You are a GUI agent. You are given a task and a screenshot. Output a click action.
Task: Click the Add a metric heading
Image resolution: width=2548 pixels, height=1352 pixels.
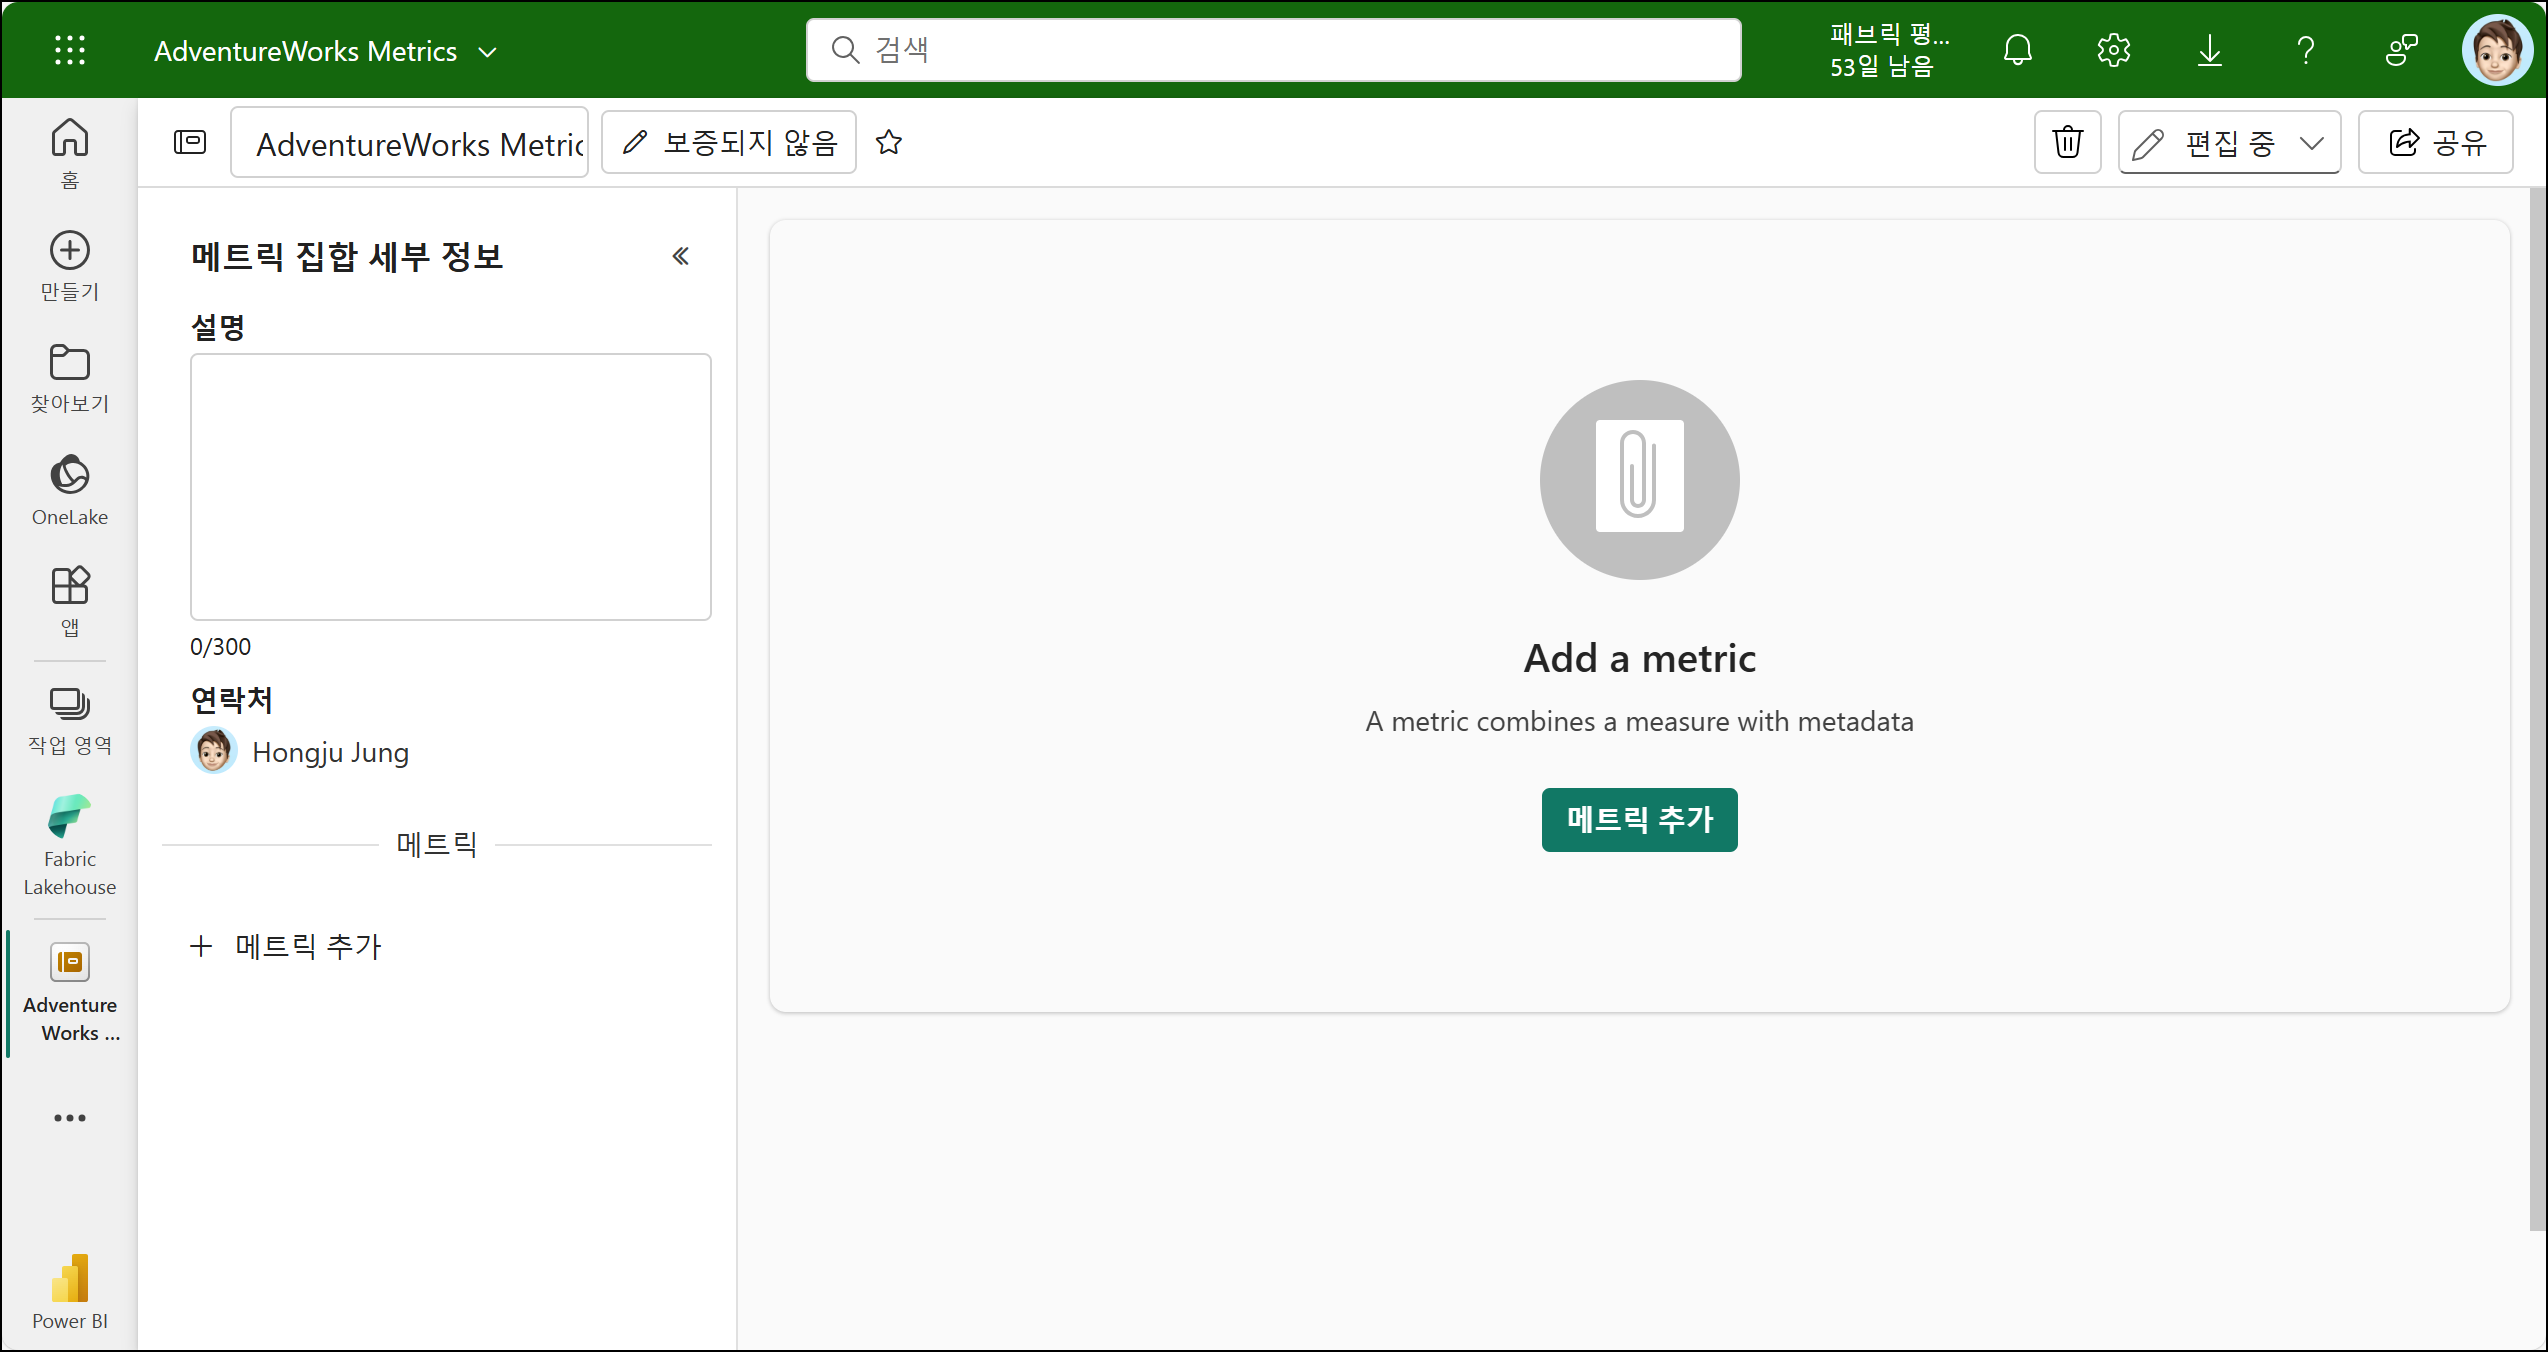pos(1639,658)
